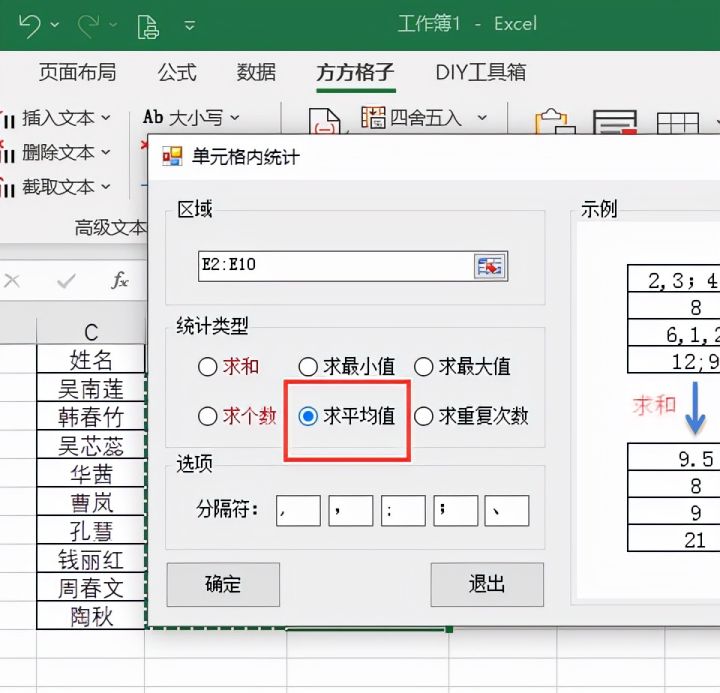Select the cell 韩春竹
Viewport: 720px width, 693px height.
91,416
